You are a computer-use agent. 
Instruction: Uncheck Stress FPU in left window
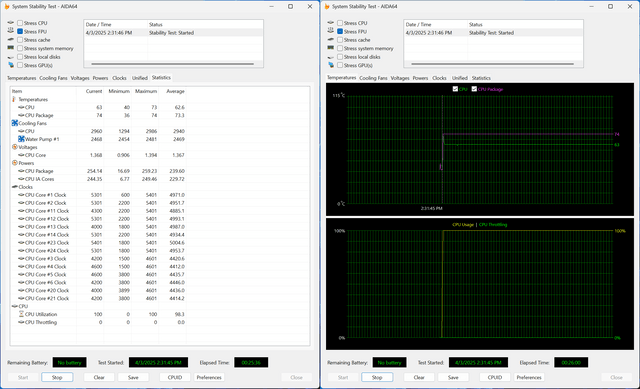pos(20,31)
